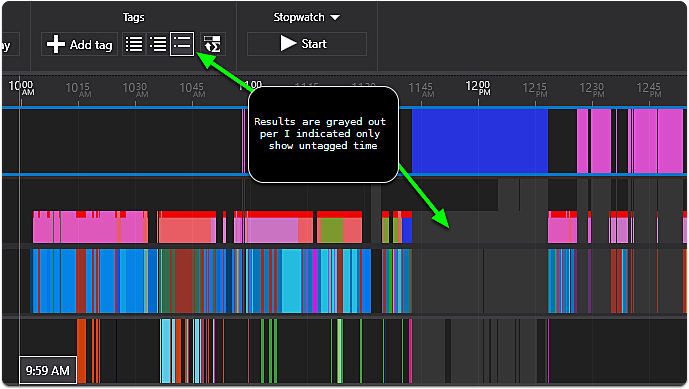Click the black callout about grayed out results
This screenshot has height=389, width=689.
(x=323, y=134)
